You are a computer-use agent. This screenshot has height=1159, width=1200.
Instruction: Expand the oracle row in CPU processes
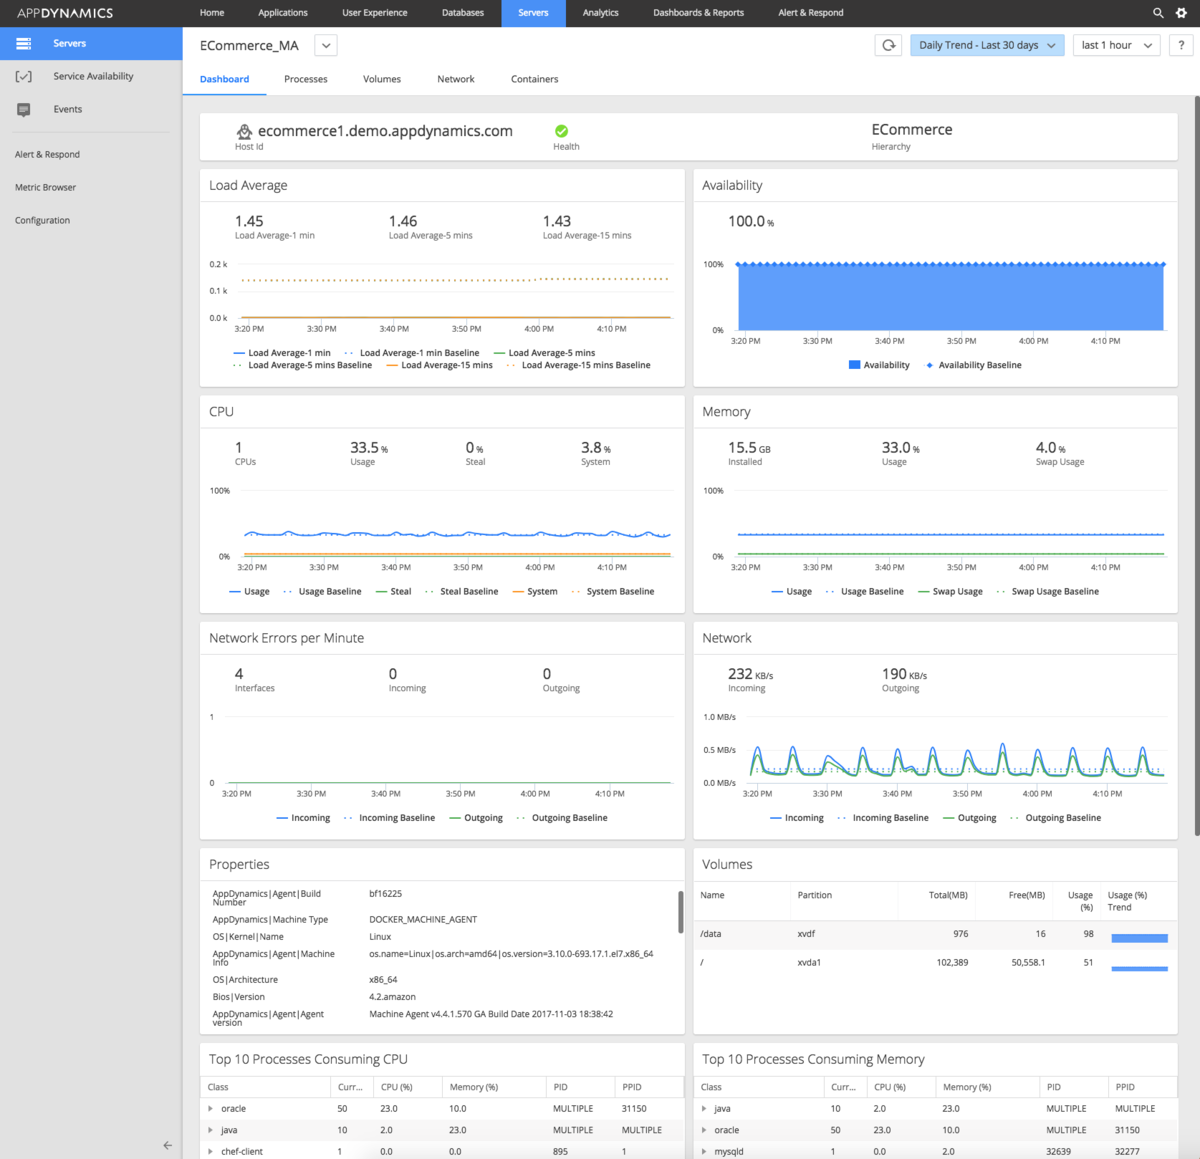[x=210, y=1108]
